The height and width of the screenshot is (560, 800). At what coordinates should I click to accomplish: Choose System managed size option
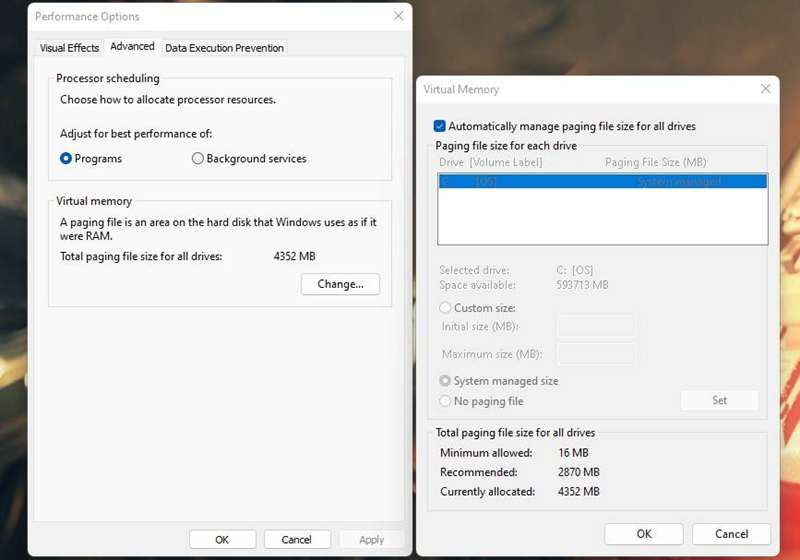click(x=445, y=381)
